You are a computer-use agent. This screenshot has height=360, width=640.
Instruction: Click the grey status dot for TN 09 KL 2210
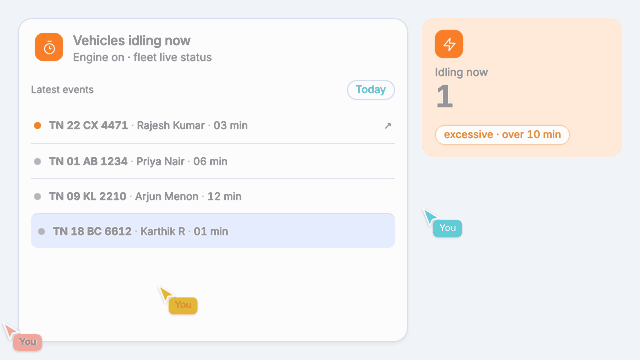point(37,196)
